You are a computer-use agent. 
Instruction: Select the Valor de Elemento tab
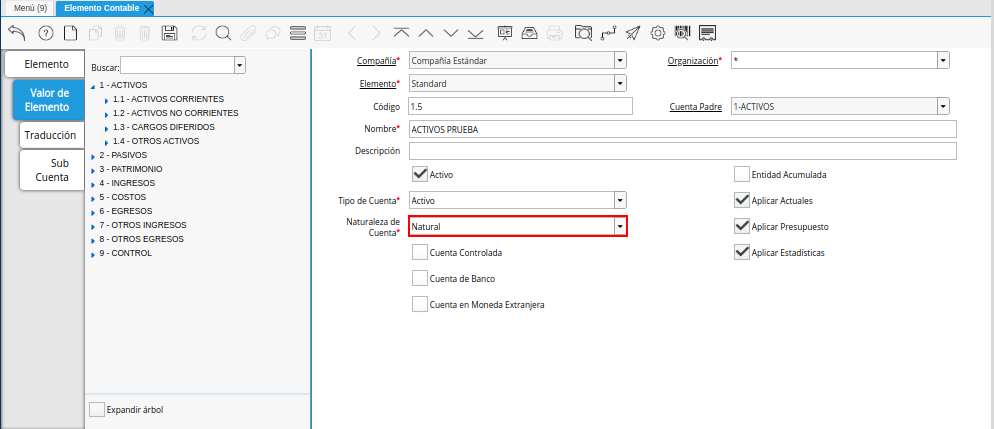49,100
